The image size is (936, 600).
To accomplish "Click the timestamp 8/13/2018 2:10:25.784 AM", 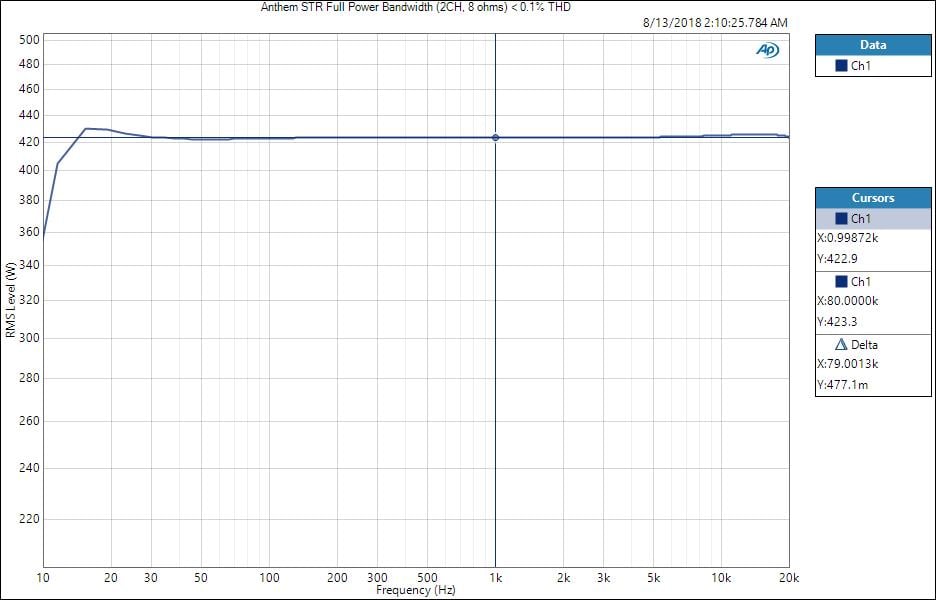I will pos(714,22).
